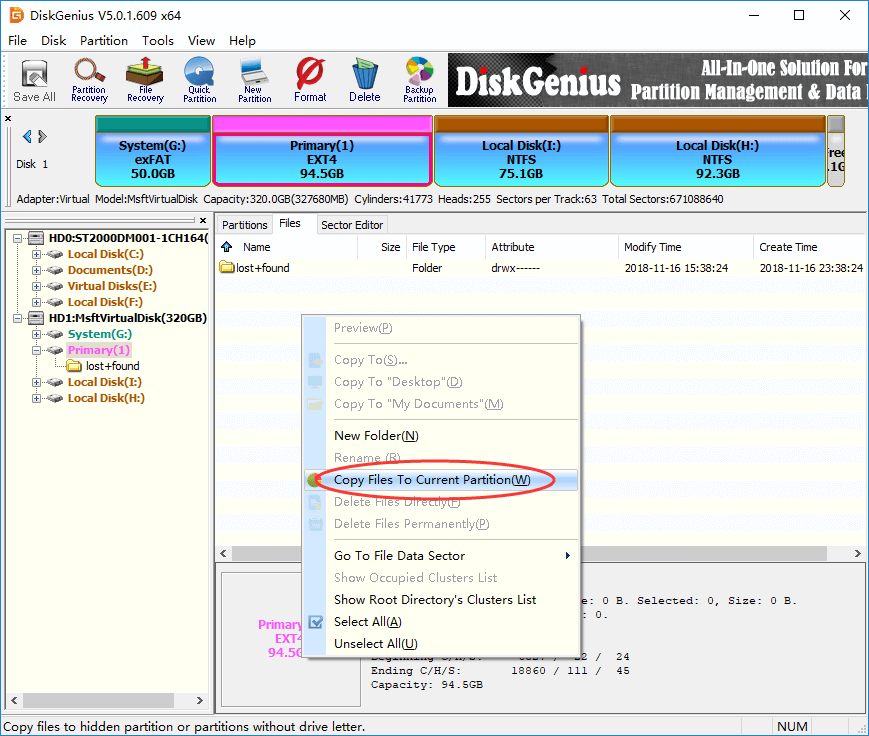Switch to the Sector Editor tab
Screen dimensions: 869x736
(x=351, y=225)
